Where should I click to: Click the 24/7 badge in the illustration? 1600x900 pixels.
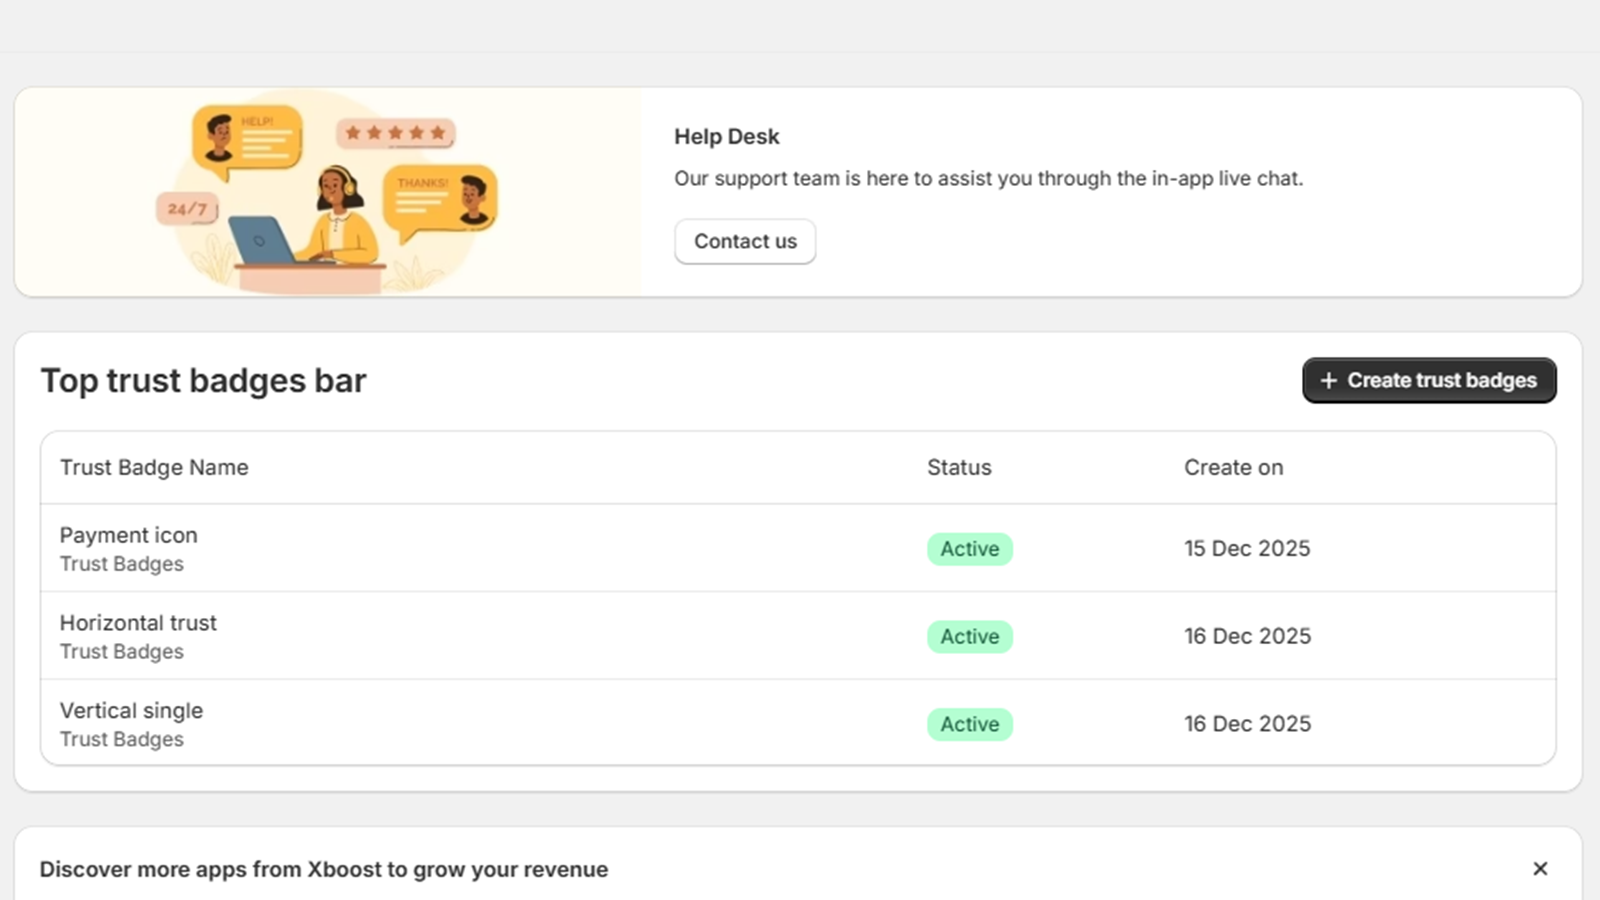187,209
